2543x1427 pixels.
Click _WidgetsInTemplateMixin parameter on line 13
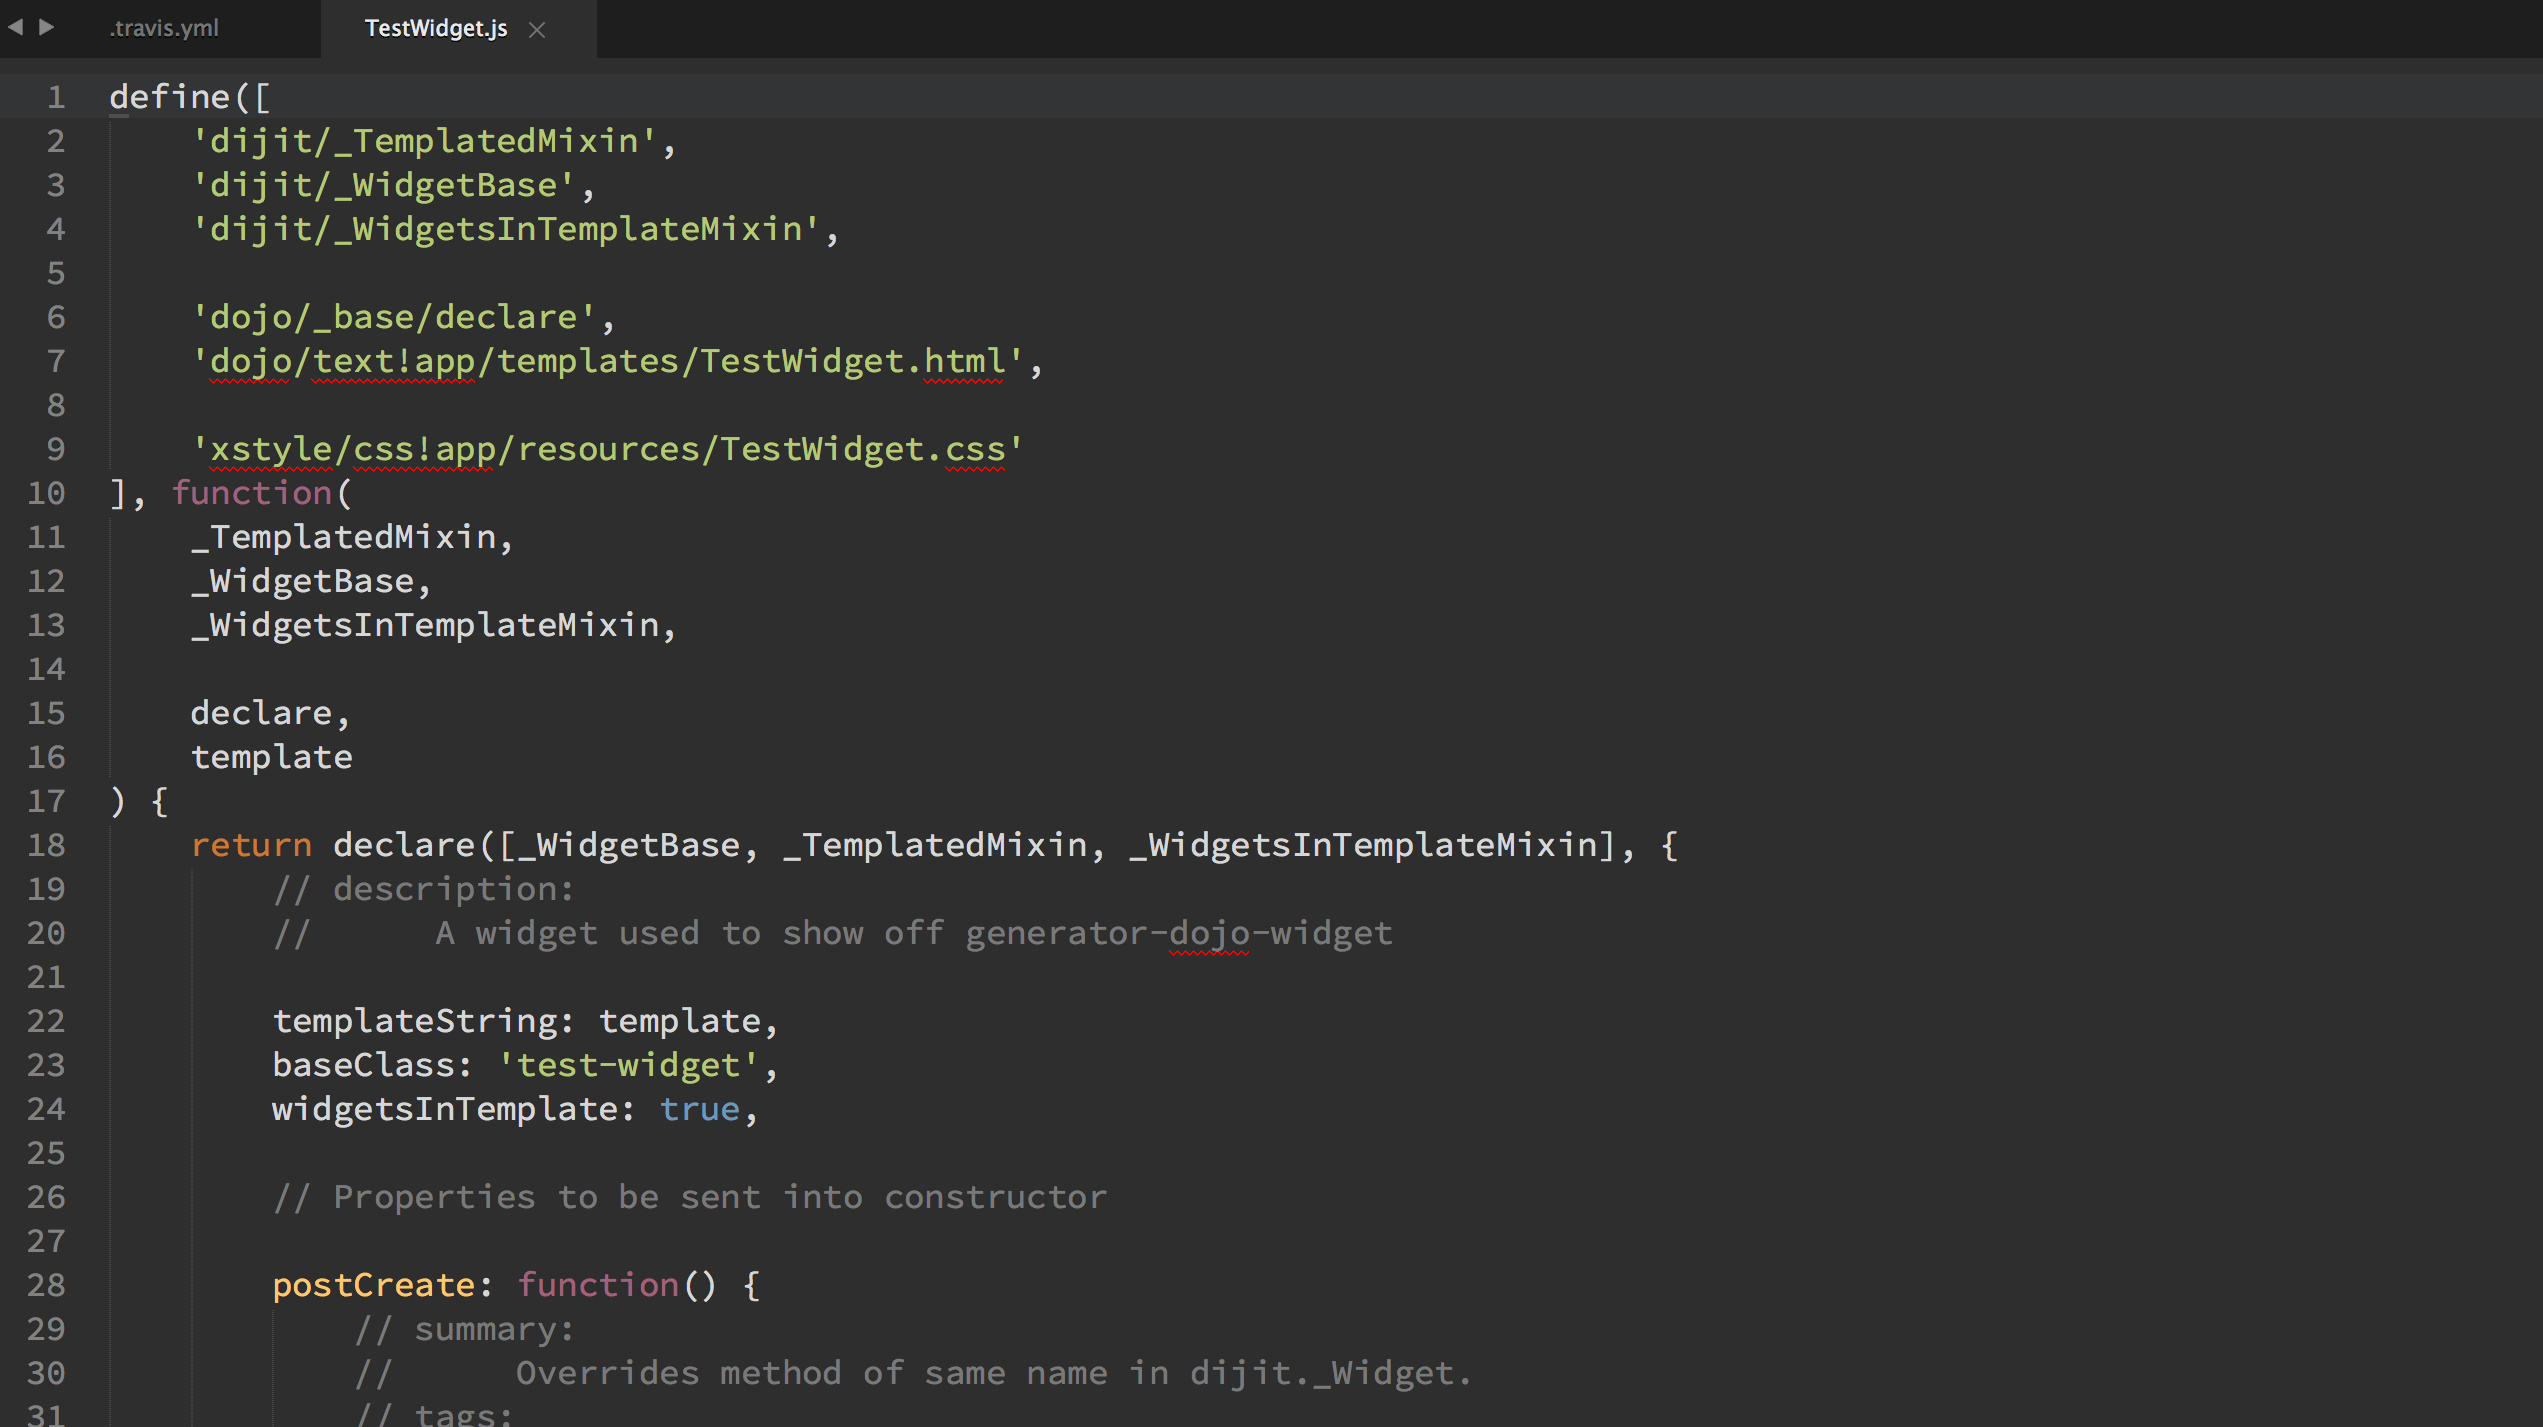[425, 625]
